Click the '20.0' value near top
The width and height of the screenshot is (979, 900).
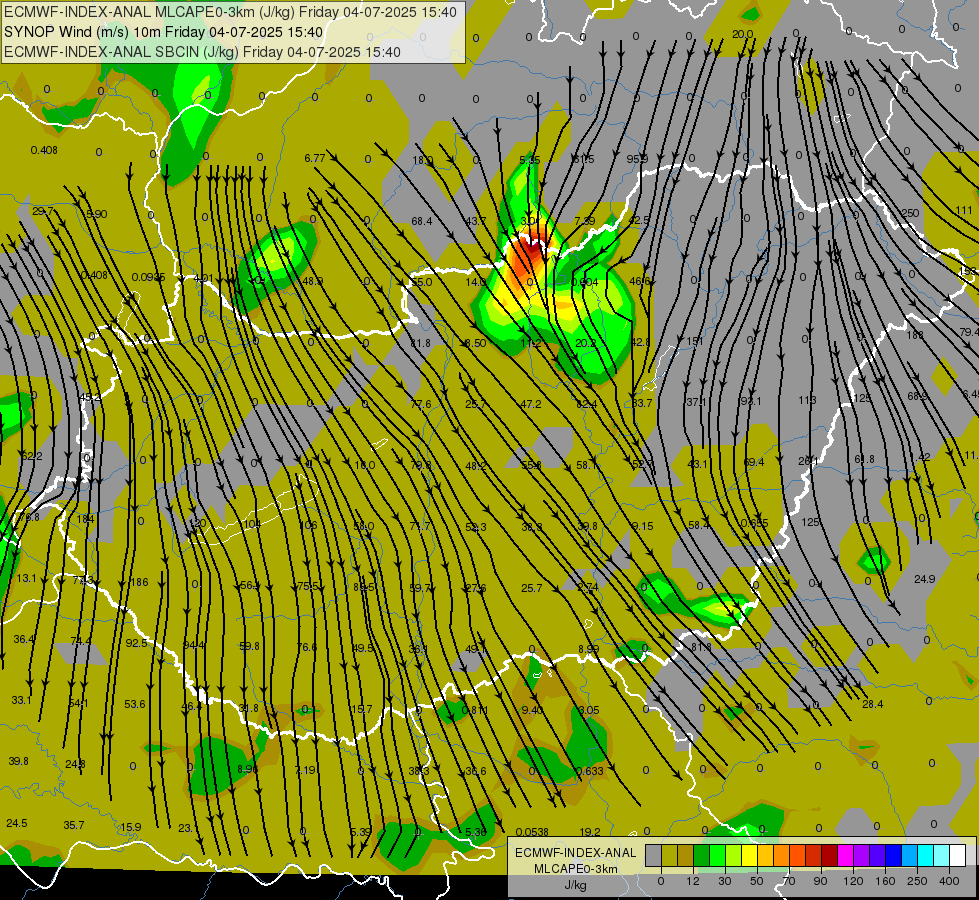(742, 34)
